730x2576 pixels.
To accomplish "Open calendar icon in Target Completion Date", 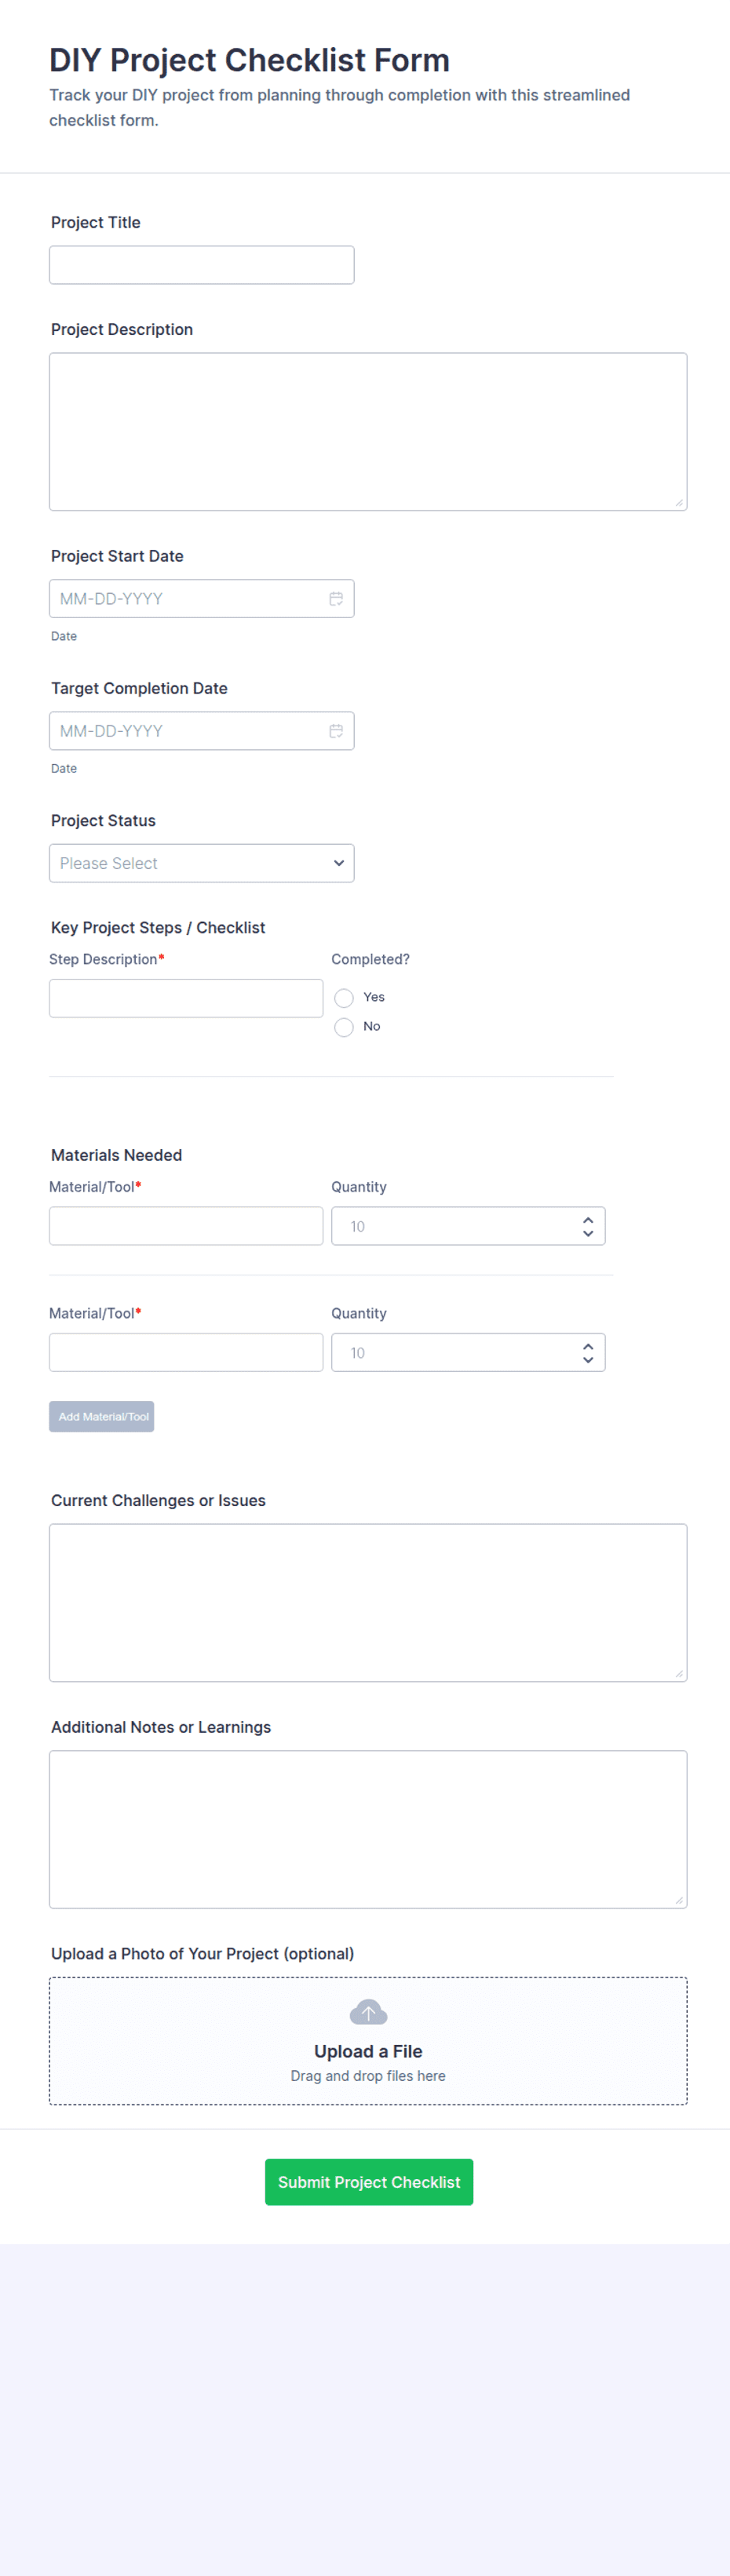I will (x=336, y=731).
